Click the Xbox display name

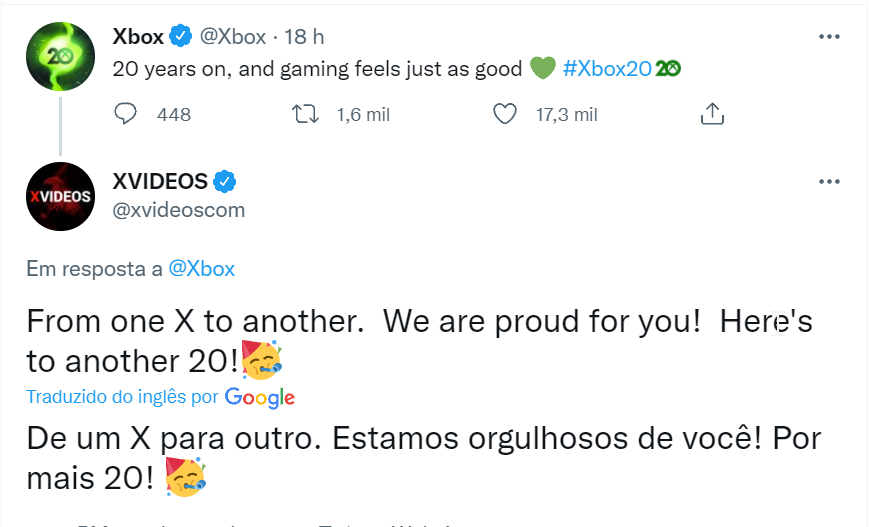[x=138, y=37]
